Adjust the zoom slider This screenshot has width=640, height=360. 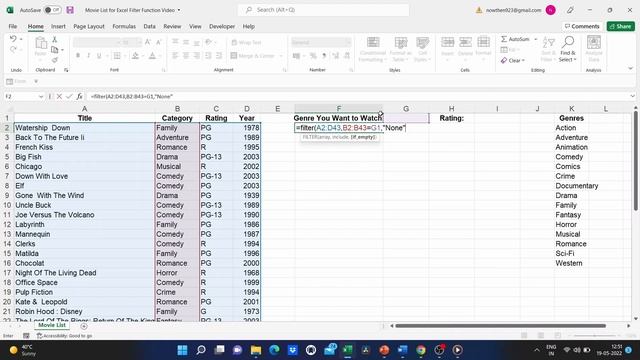[595, 336]
